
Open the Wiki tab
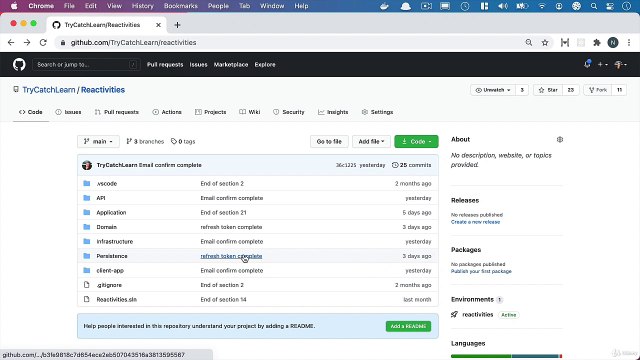tap(249, 112)
